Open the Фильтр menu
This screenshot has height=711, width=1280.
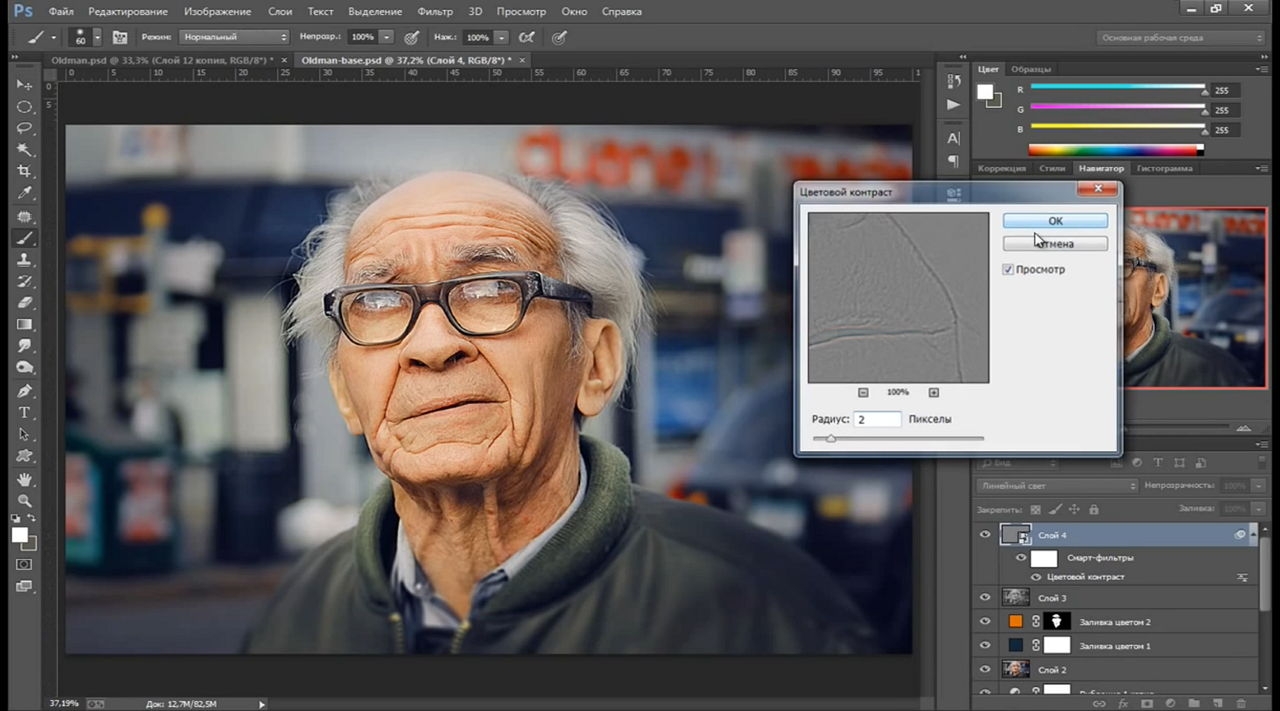435,11
